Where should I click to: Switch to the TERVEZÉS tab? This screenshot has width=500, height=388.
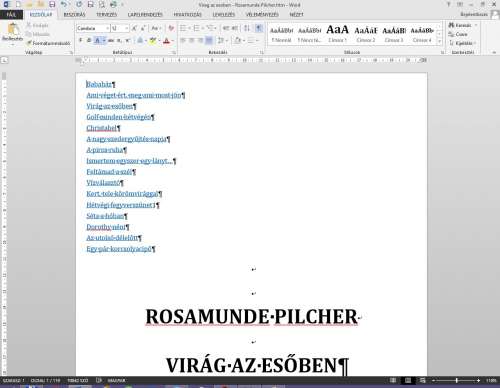107,15
